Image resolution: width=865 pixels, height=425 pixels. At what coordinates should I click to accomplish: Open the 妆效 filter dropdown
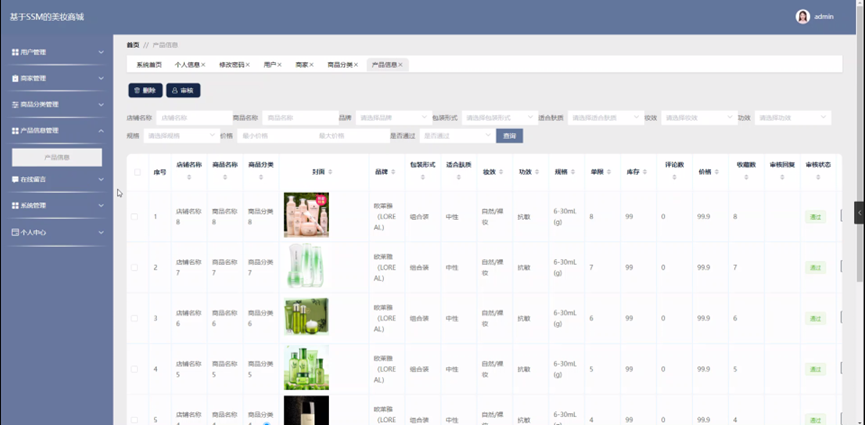[x=699, y=118]
